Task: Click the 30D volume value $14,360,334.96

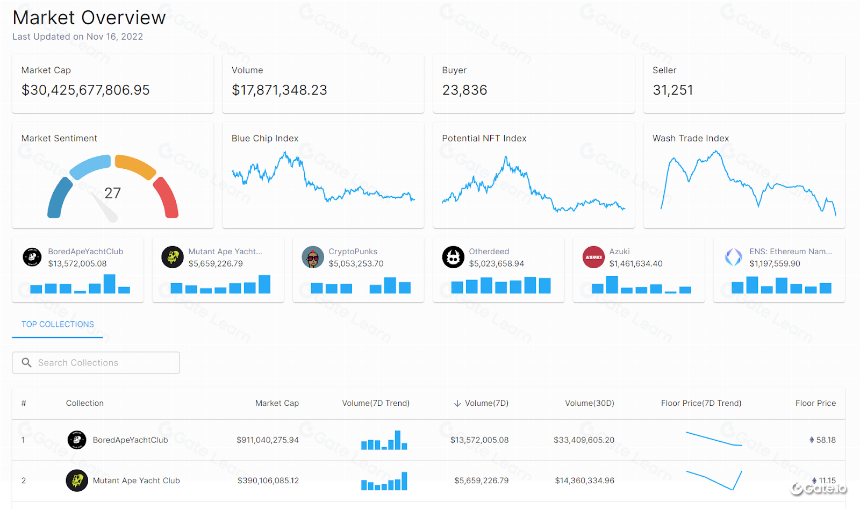Action: [585, 480]
